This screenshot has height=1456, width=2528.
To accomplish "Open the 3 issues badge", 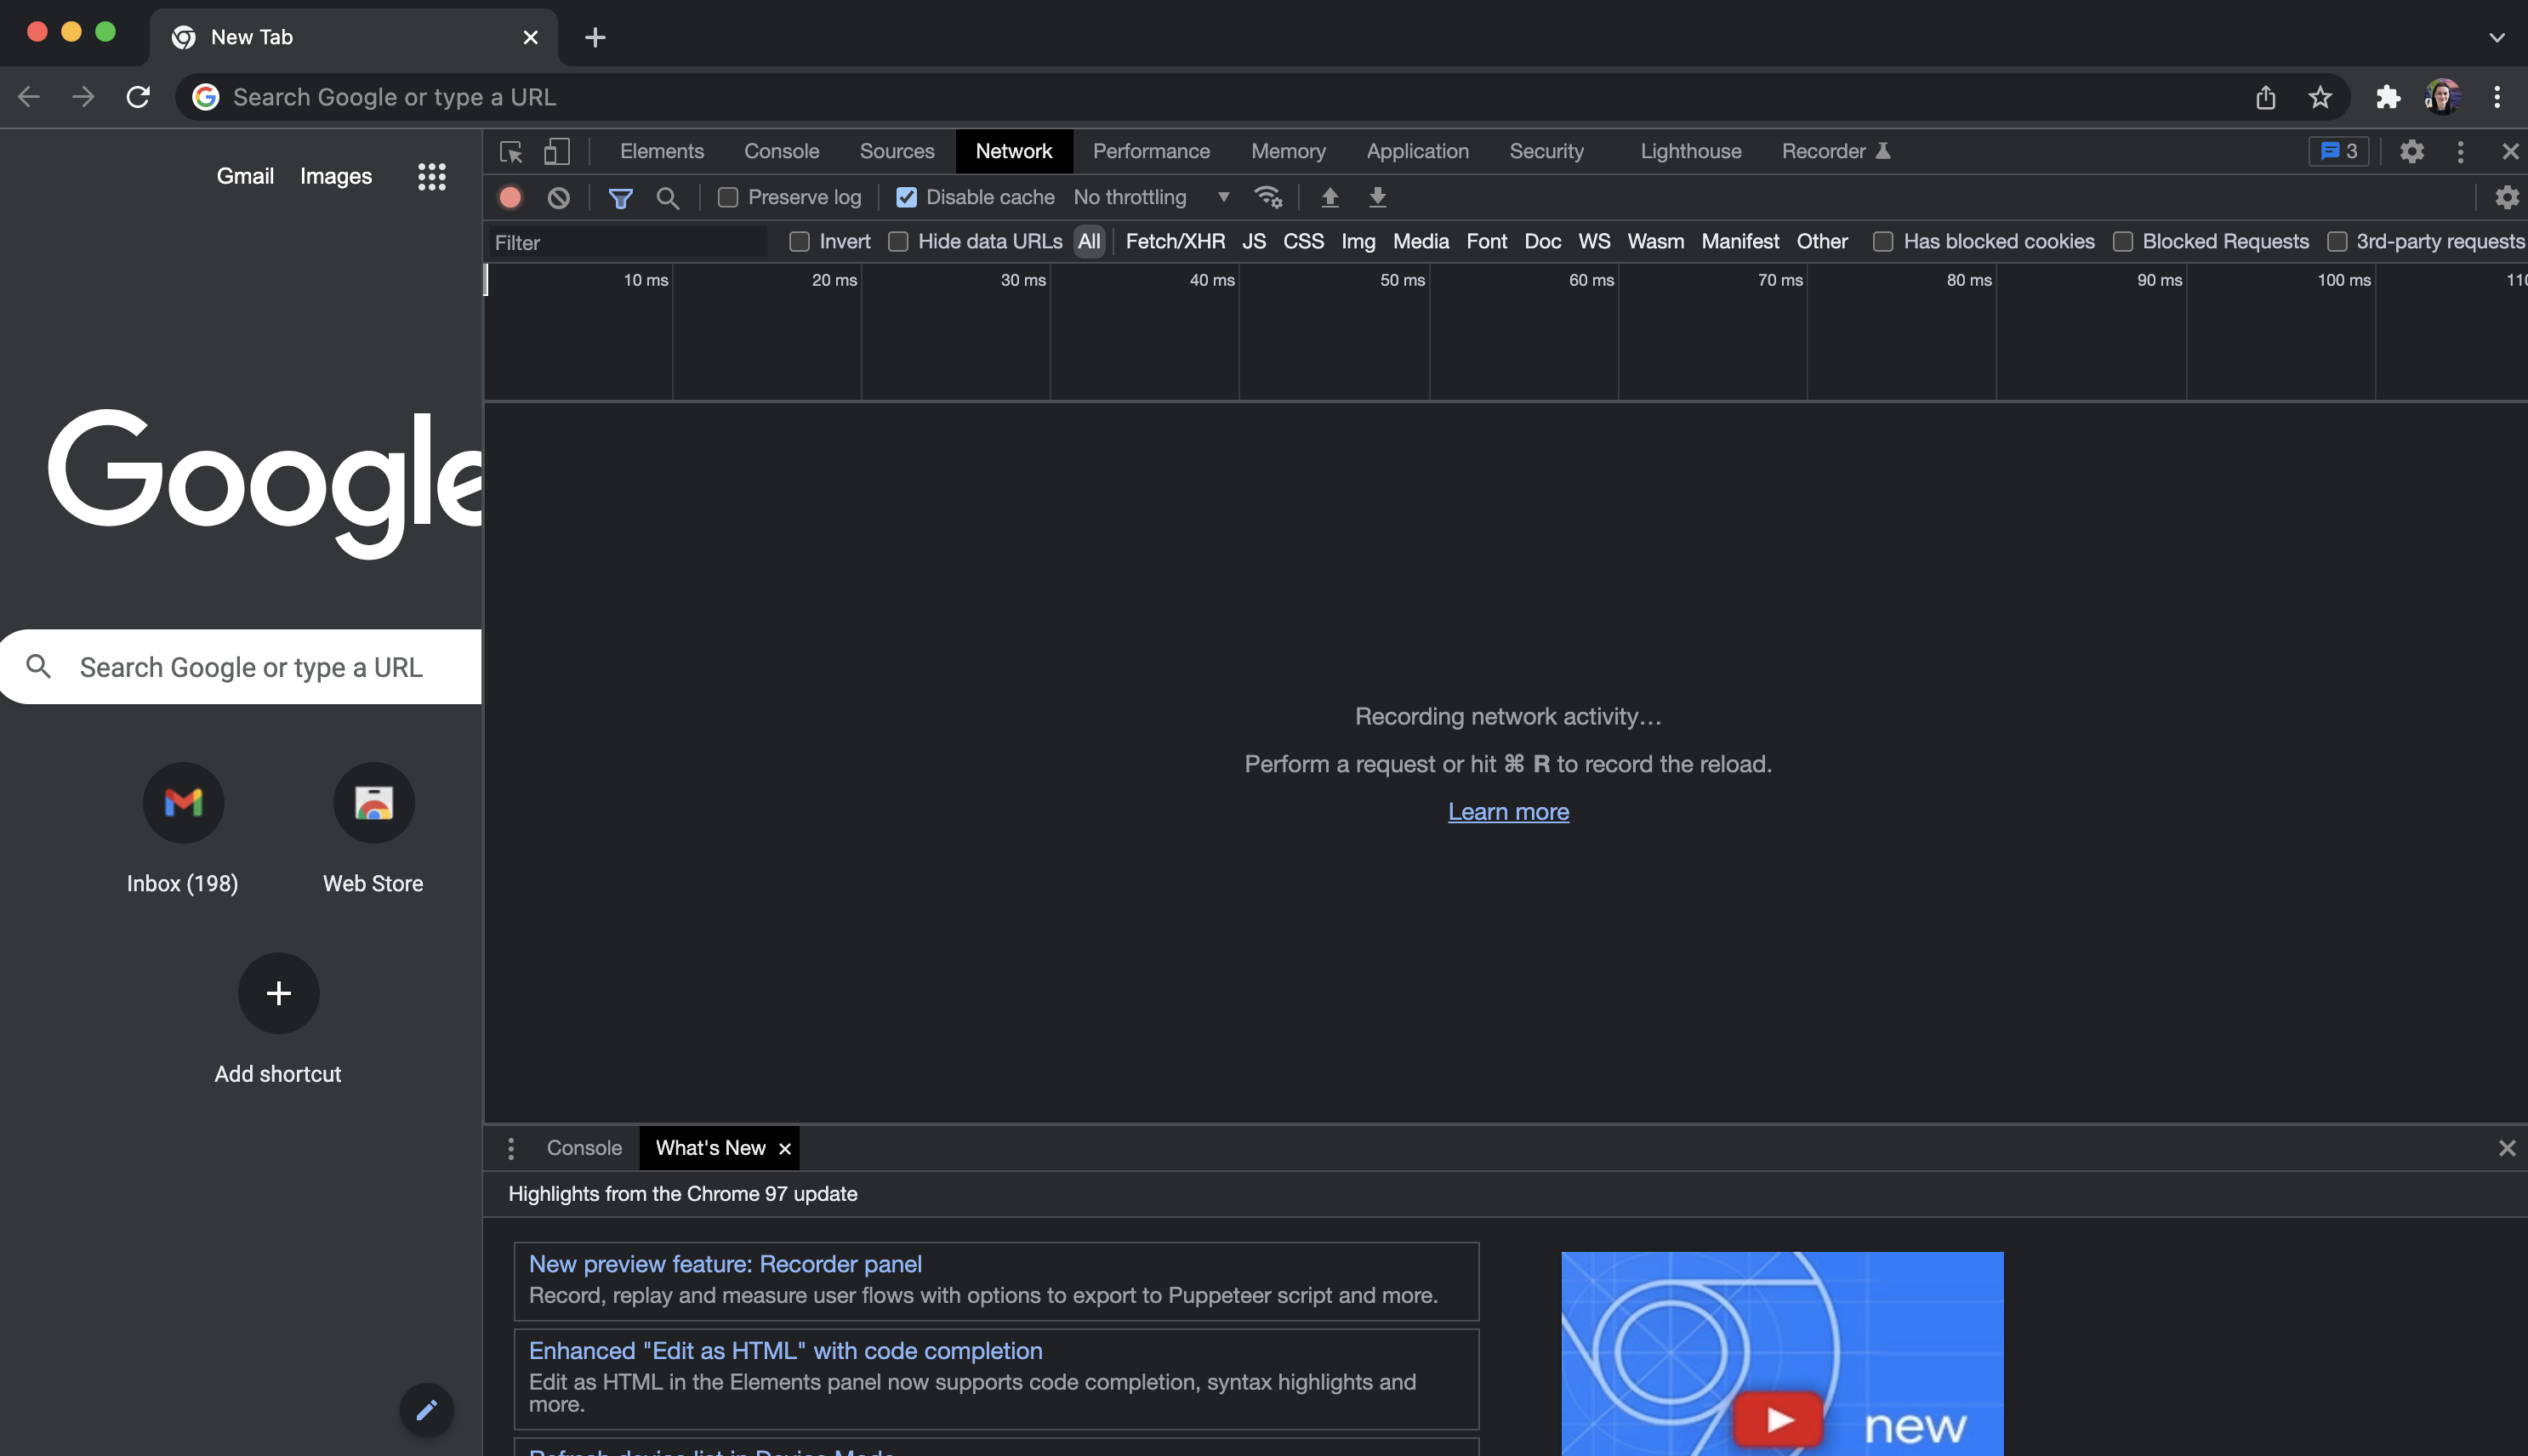I will coord(2339,151).
